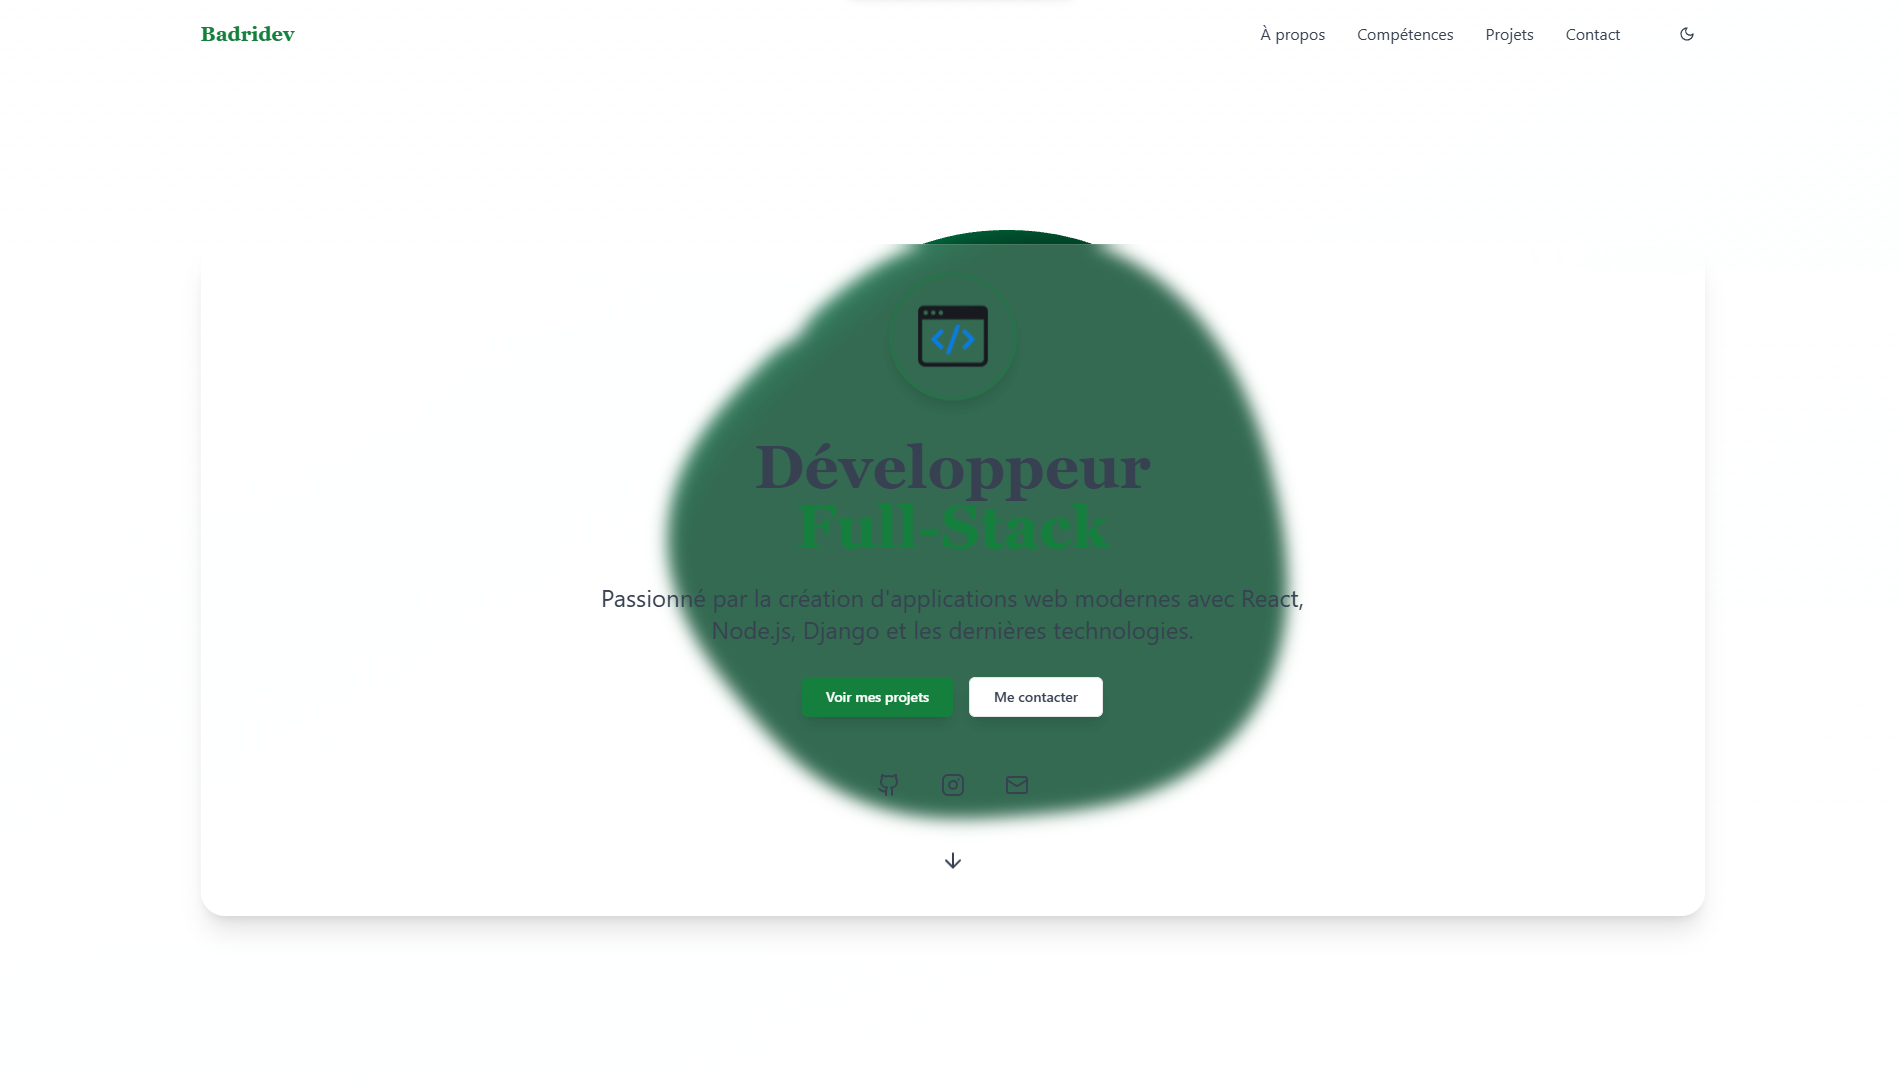Select the blue code brackets symbol
Screen dimensions: 1899x1079
coord(952,338)
